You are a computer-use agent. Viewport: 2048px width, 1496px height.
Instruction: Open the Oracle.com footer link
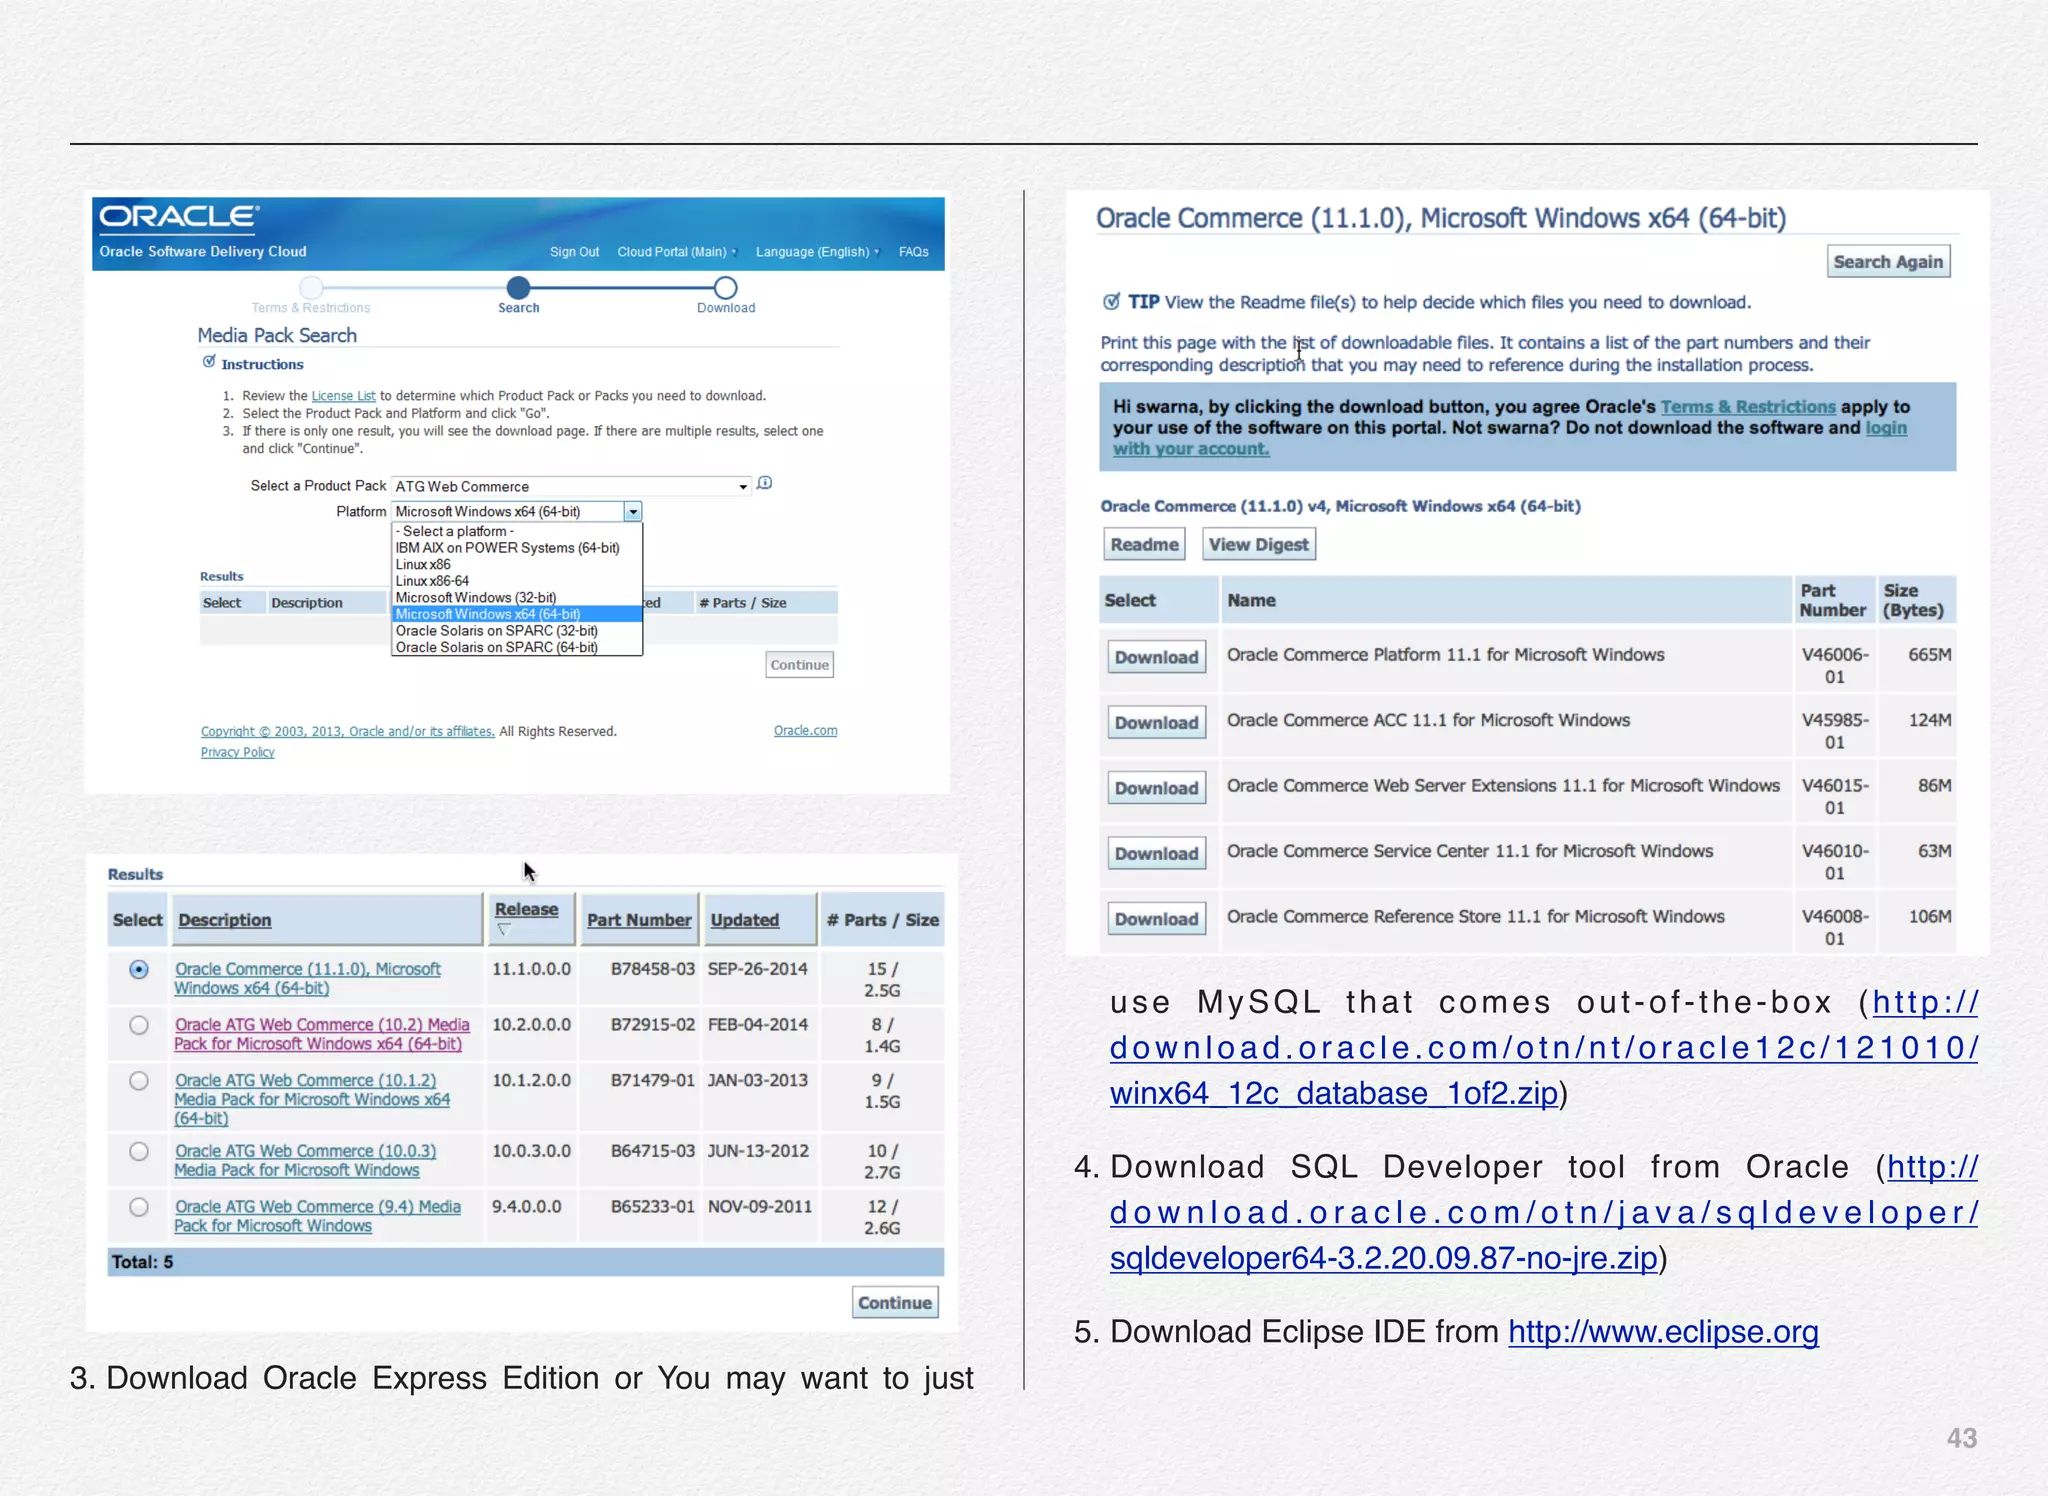[805, 731]
